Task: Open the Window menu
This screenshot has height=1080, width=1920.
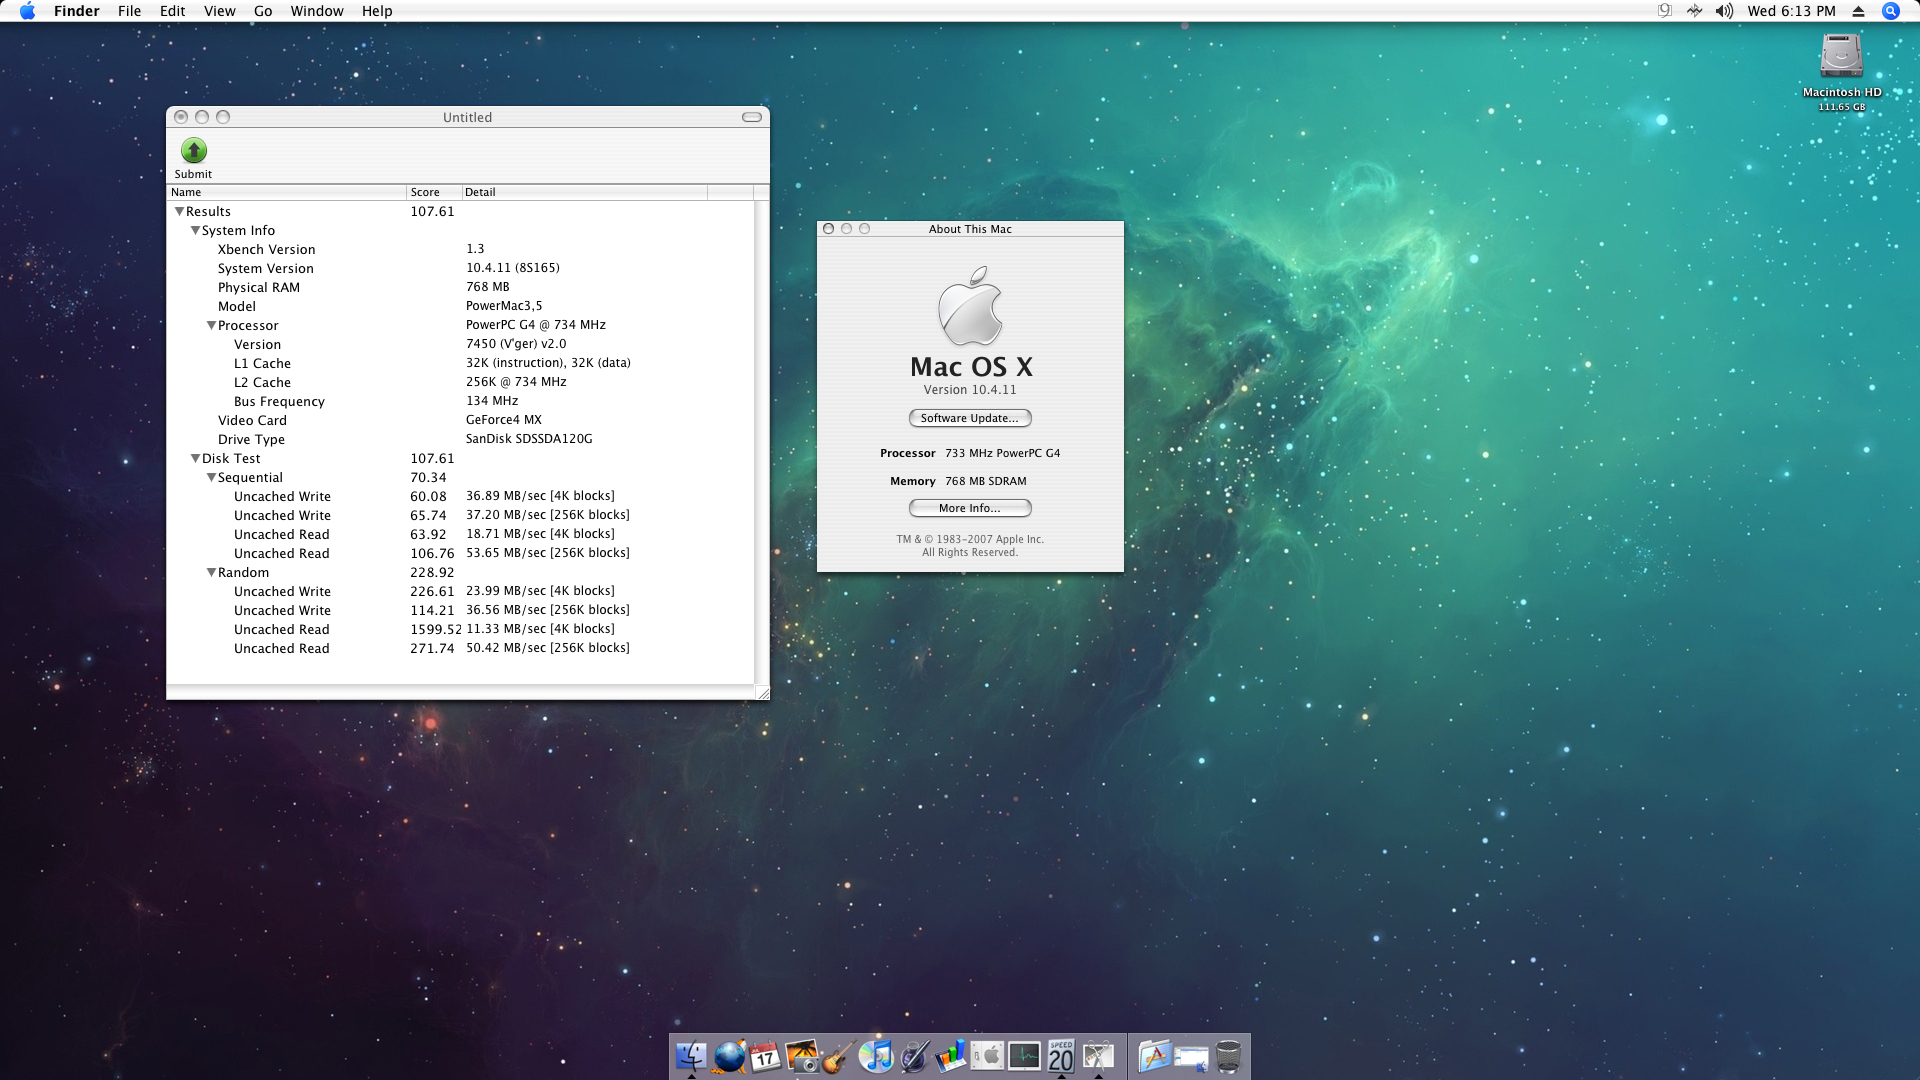Action: click(316, 11)
